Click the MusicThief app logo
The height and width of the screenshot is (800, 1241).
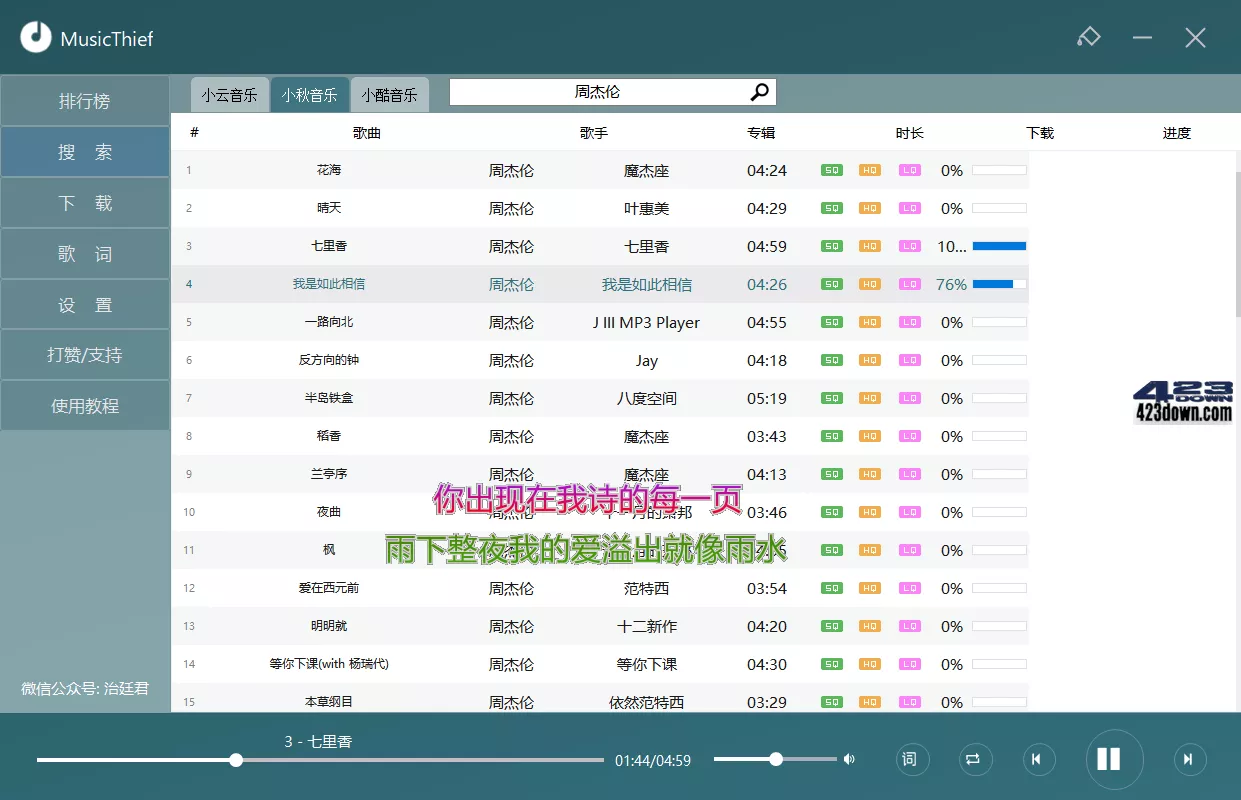(x=36, y=37)
